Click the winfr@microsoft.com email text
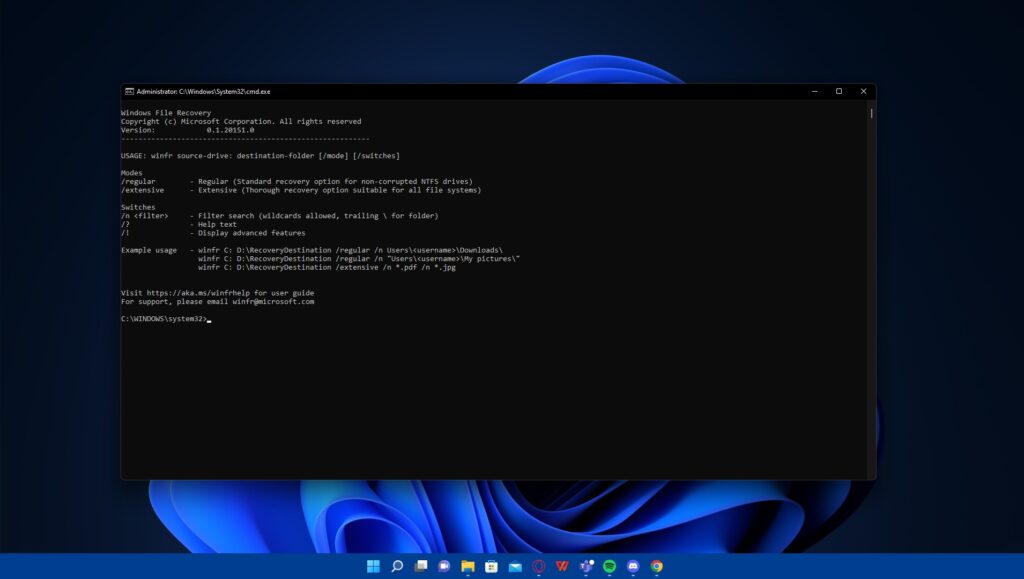 click(273, 302)
